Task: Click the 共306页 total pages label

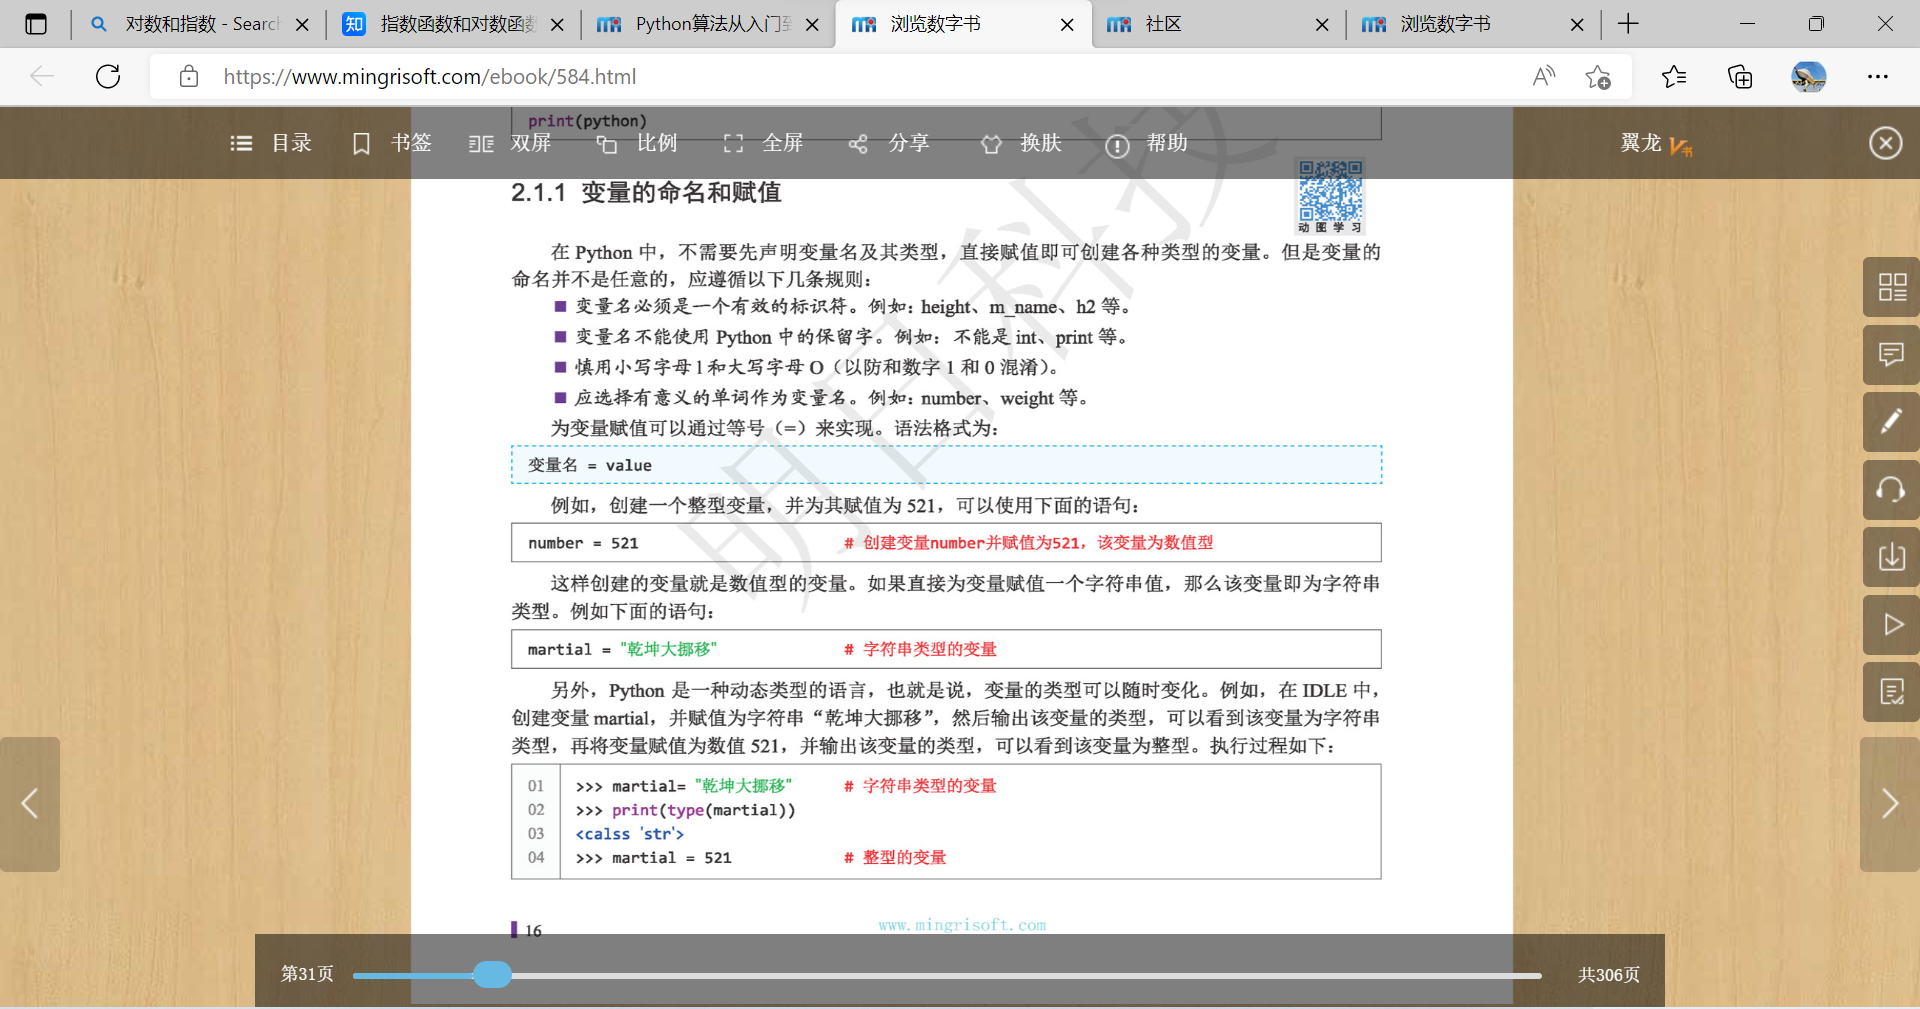Action: [1609, 974]
